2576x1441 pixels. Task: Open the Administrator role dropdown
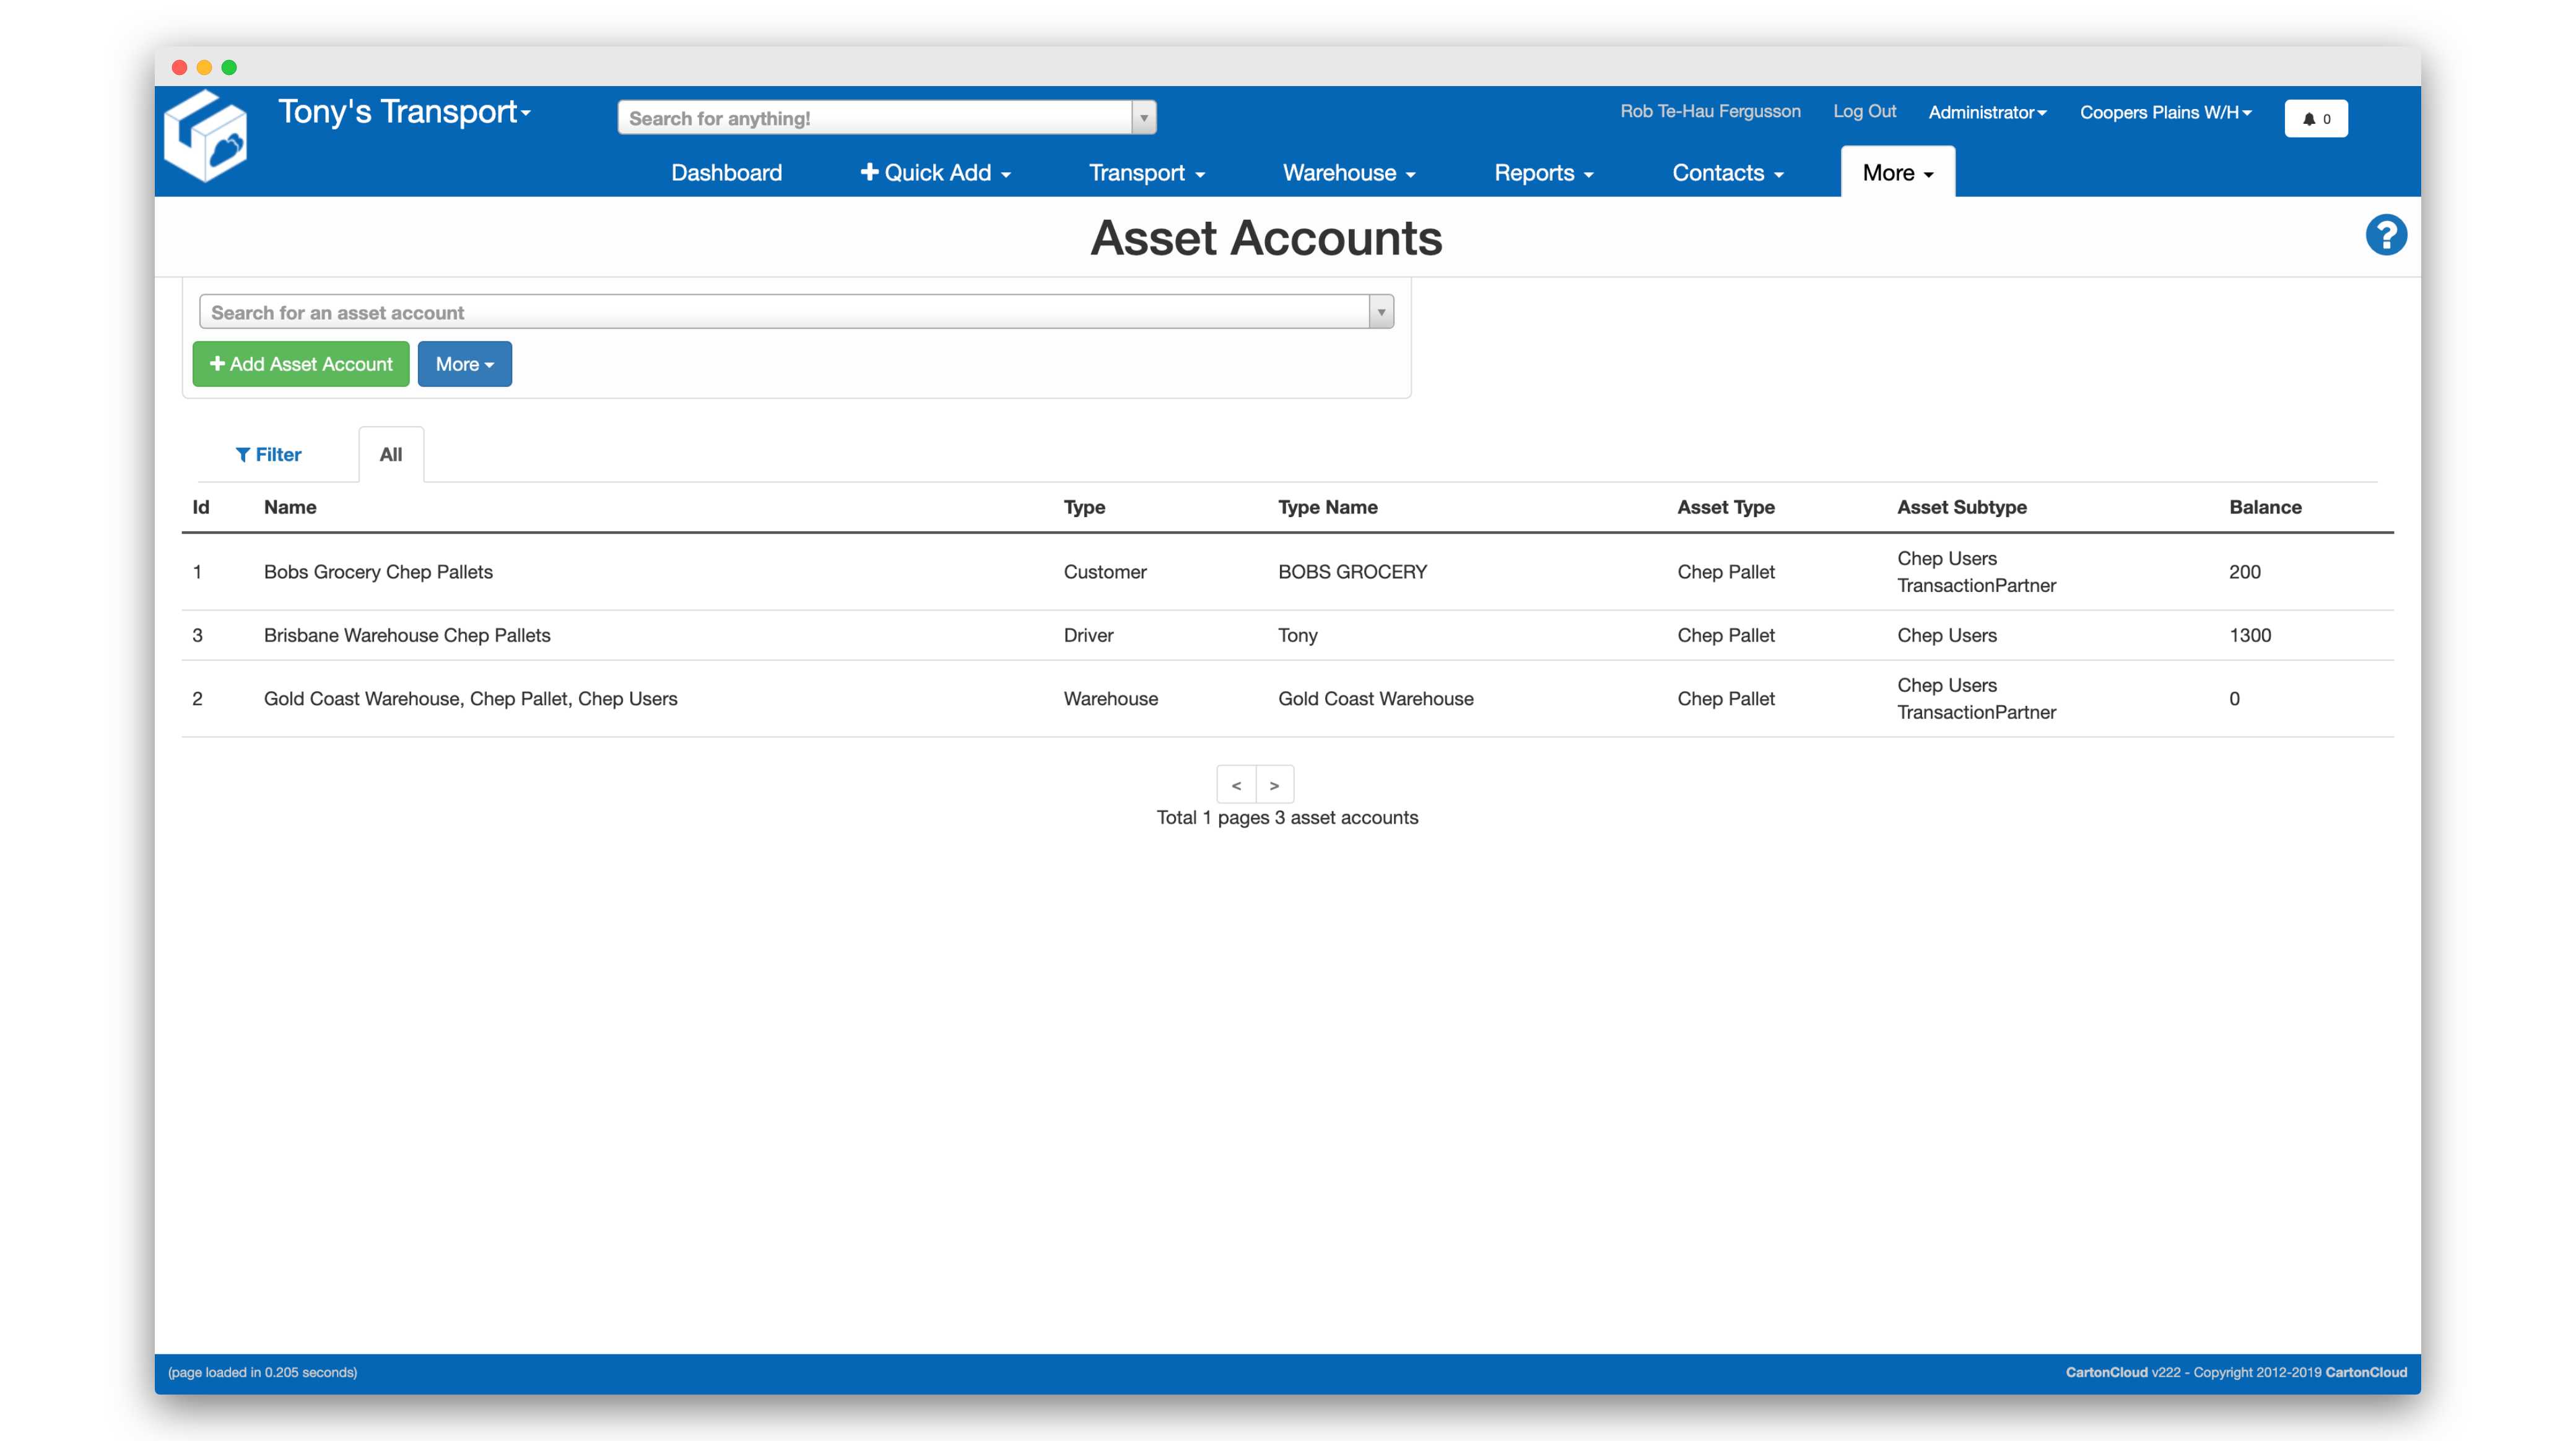1987,112
